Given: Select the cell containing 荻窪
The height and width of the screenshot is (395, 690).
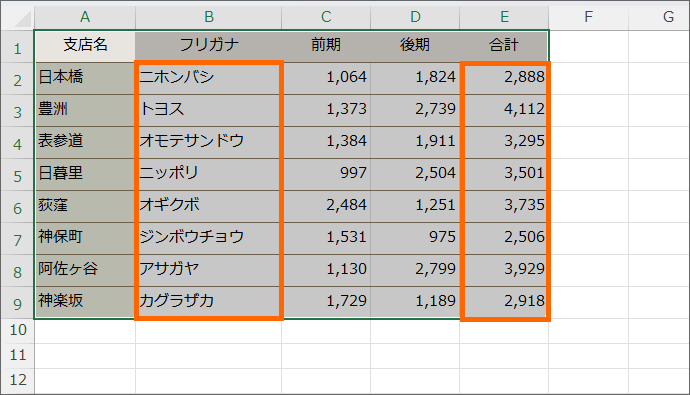Looking at the screenshot, I should click(85, 207).
